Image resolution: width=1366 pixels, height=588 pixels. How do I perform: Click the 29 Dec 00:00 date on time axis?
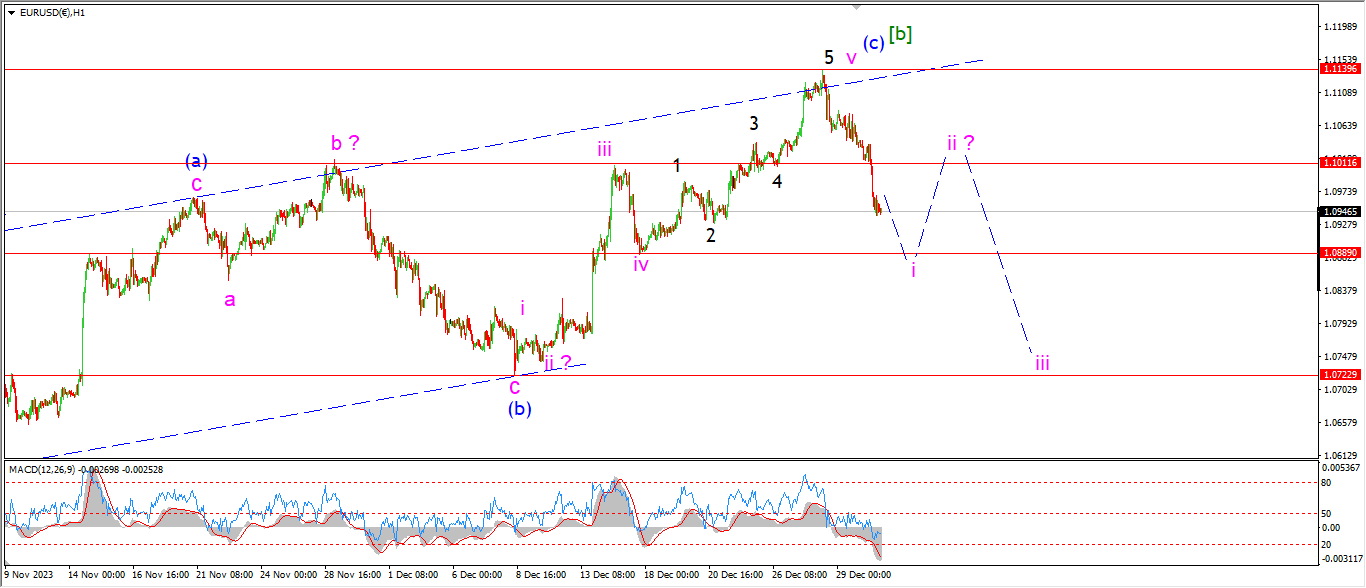(x=863, y=575)
